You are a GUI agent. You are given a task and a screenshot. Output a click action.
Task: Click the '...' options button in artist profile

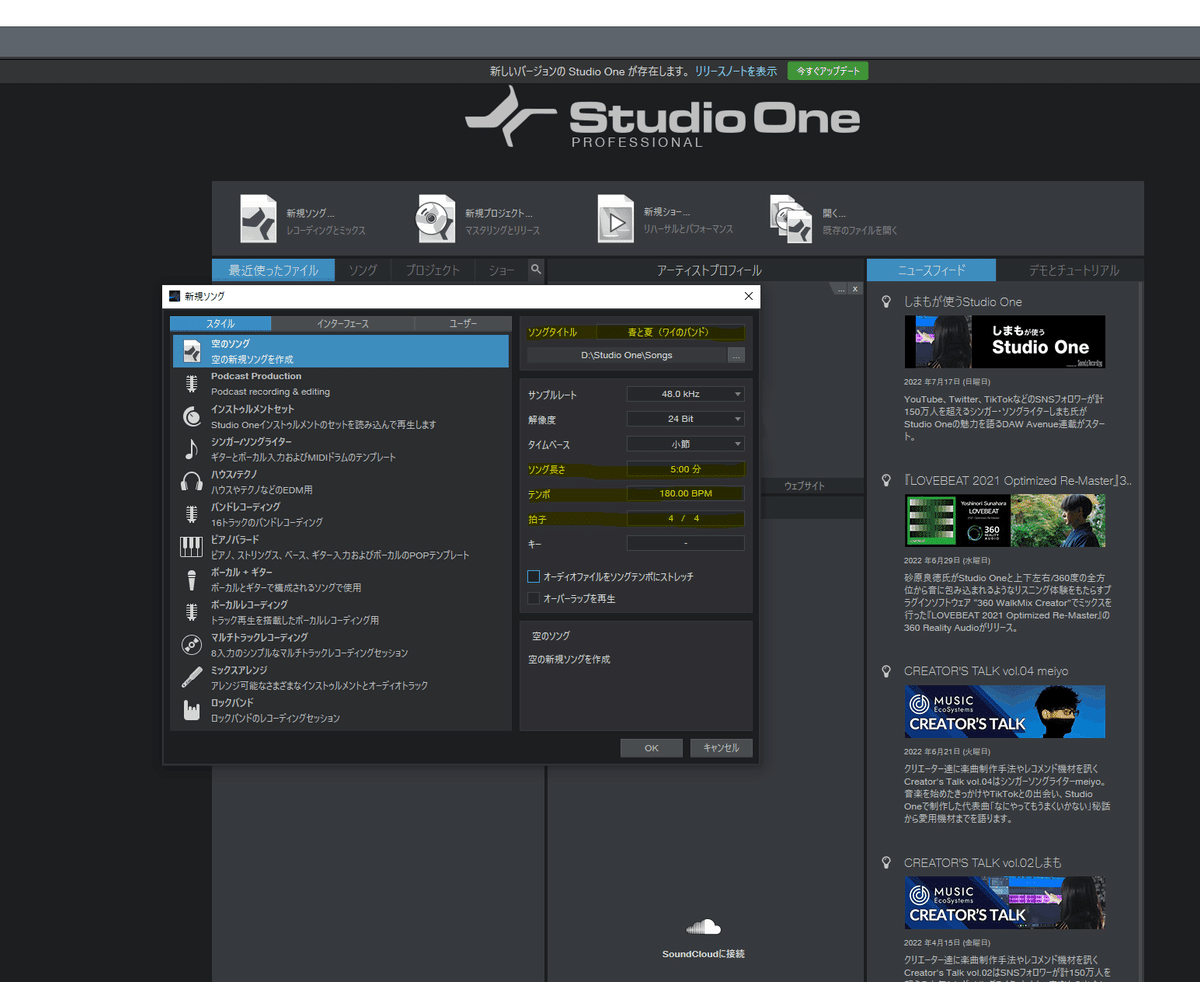click(x=841, y=289)
